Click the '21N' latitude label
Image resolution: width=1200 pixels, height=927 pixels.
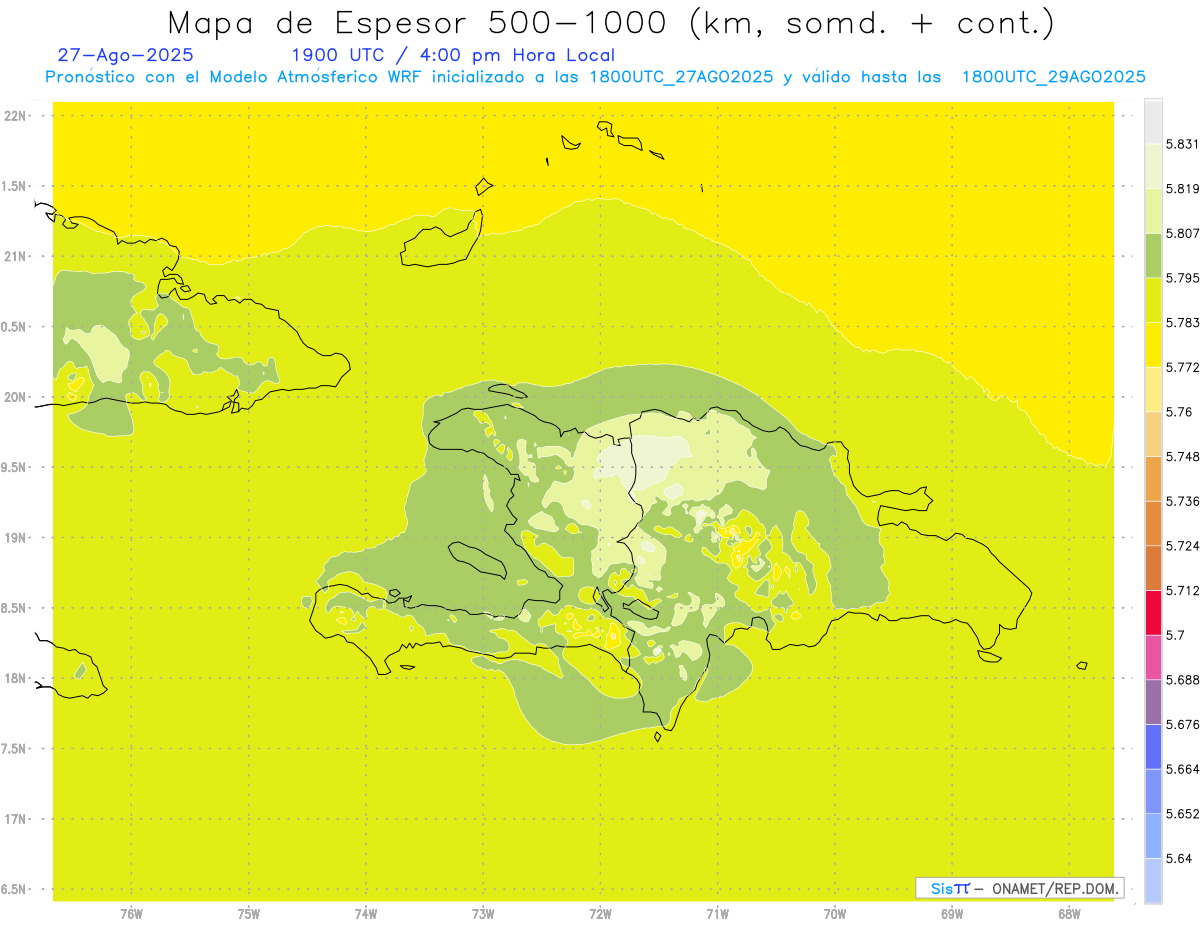click(16, 257)
